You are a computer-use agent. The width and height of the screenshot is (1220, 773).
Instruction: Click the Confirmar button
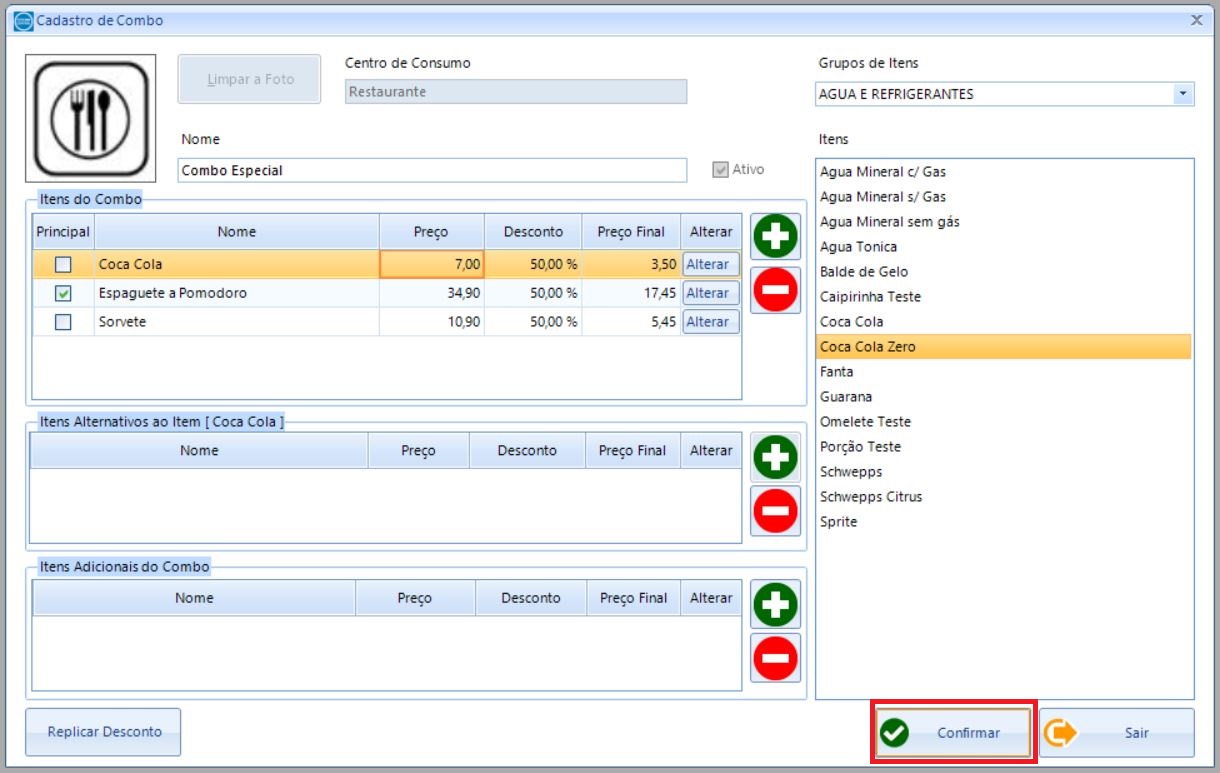click(953, 733)
